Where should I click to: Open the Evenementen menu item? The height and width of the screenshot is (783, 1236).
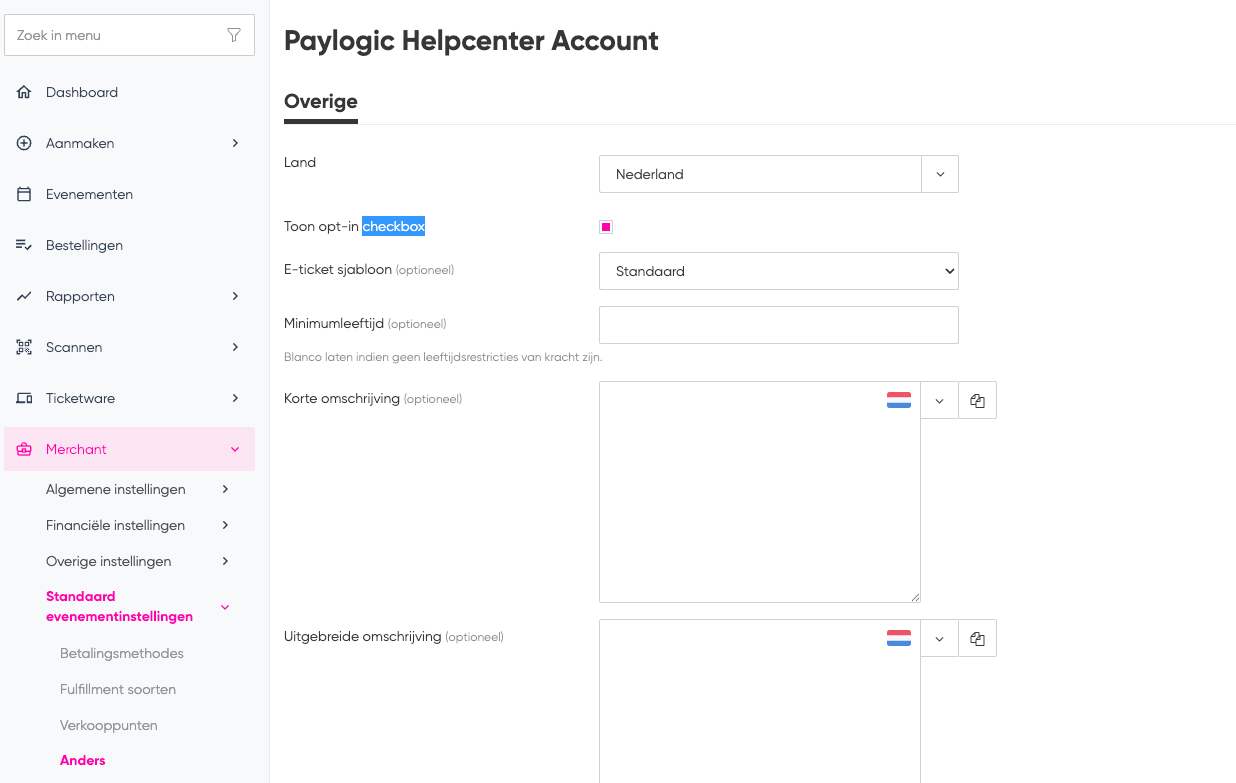coord(130,194)
